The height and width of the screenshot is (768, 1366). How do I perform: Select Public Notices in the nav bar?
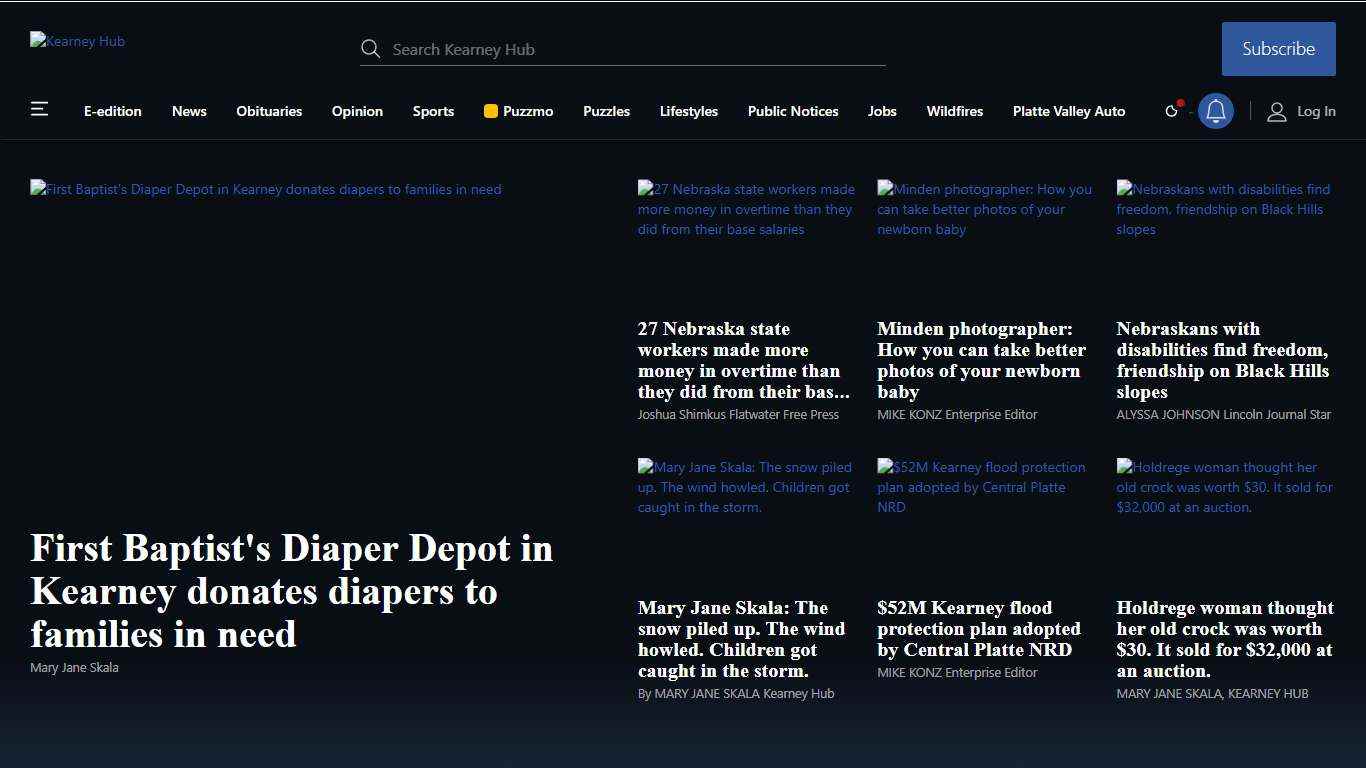click(792, 111)
